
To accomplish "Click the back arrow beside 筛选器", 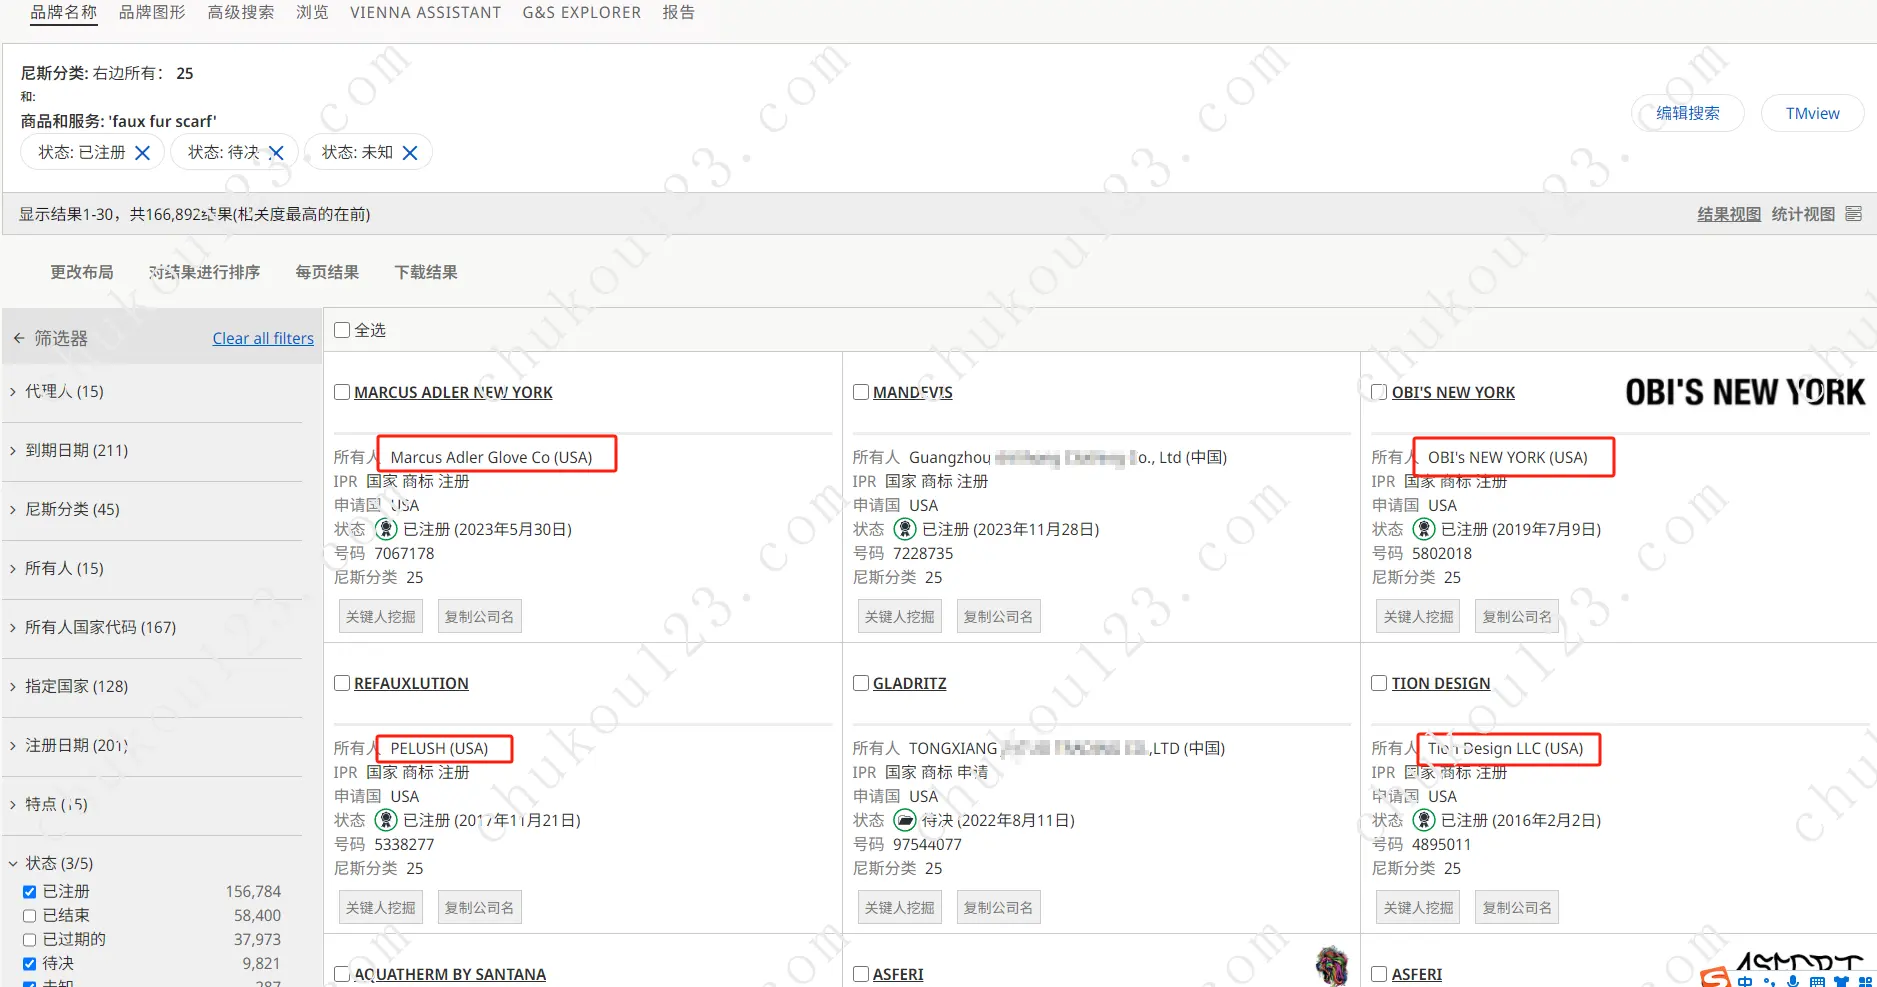I will click(18, 338).
